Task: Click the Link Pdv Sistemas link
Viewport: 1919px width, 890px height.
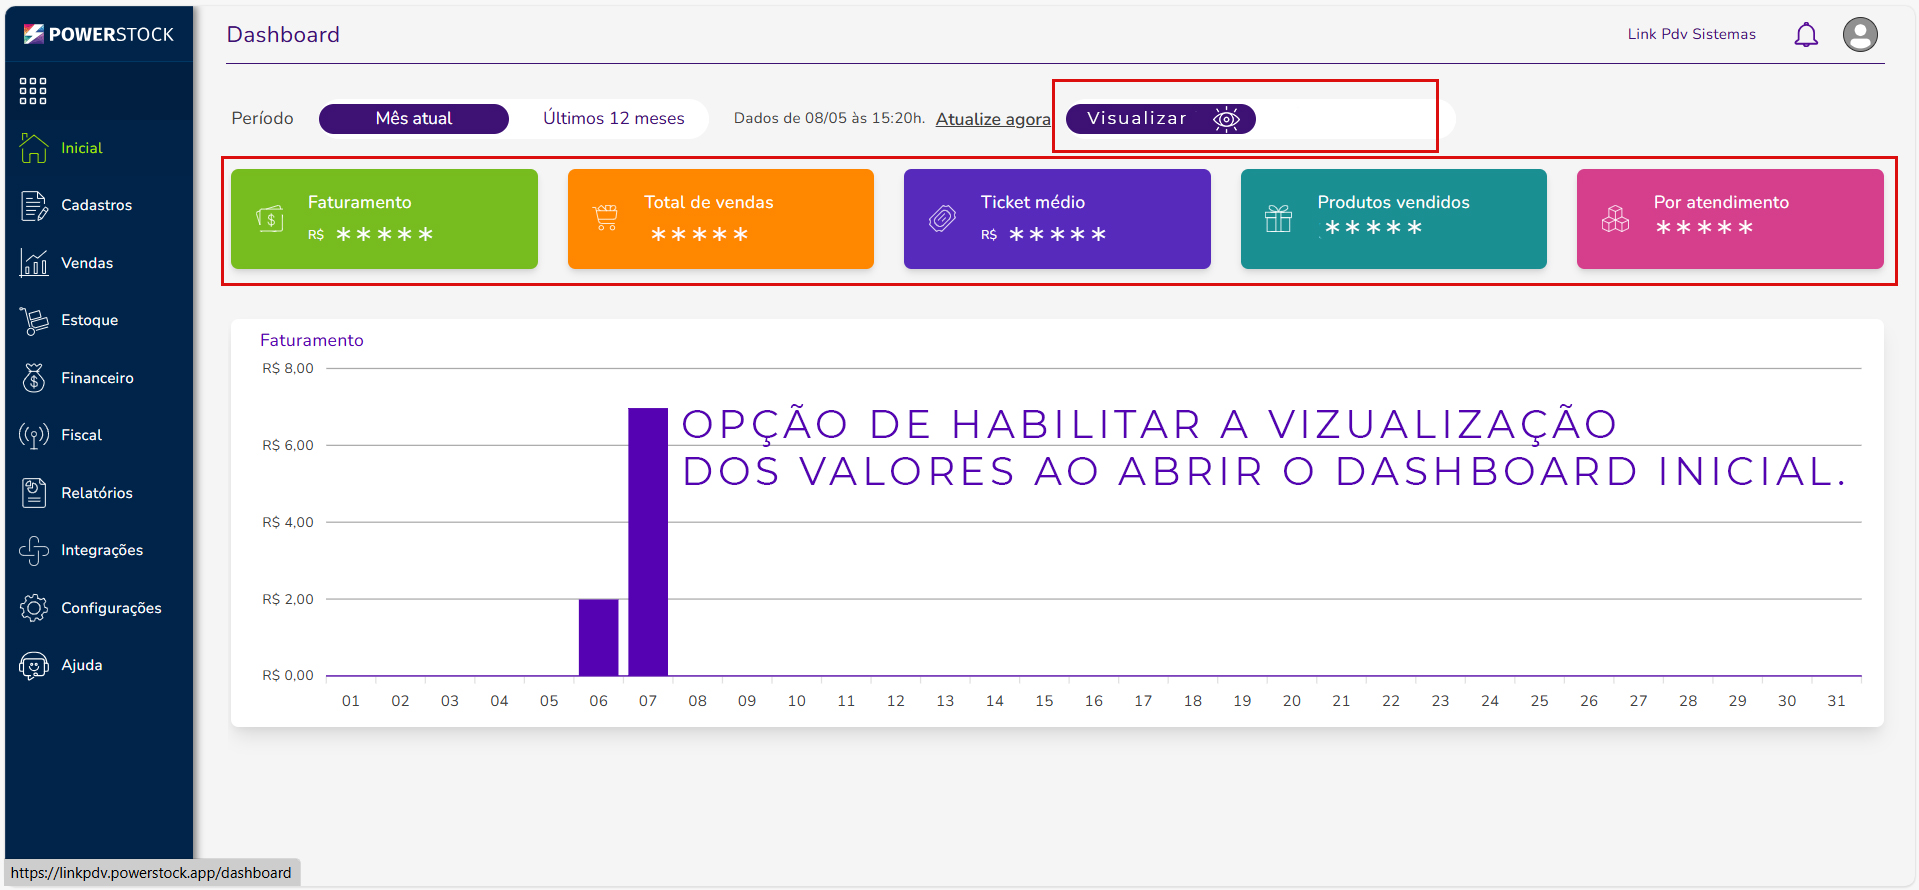Action: tap(1691, 34)
